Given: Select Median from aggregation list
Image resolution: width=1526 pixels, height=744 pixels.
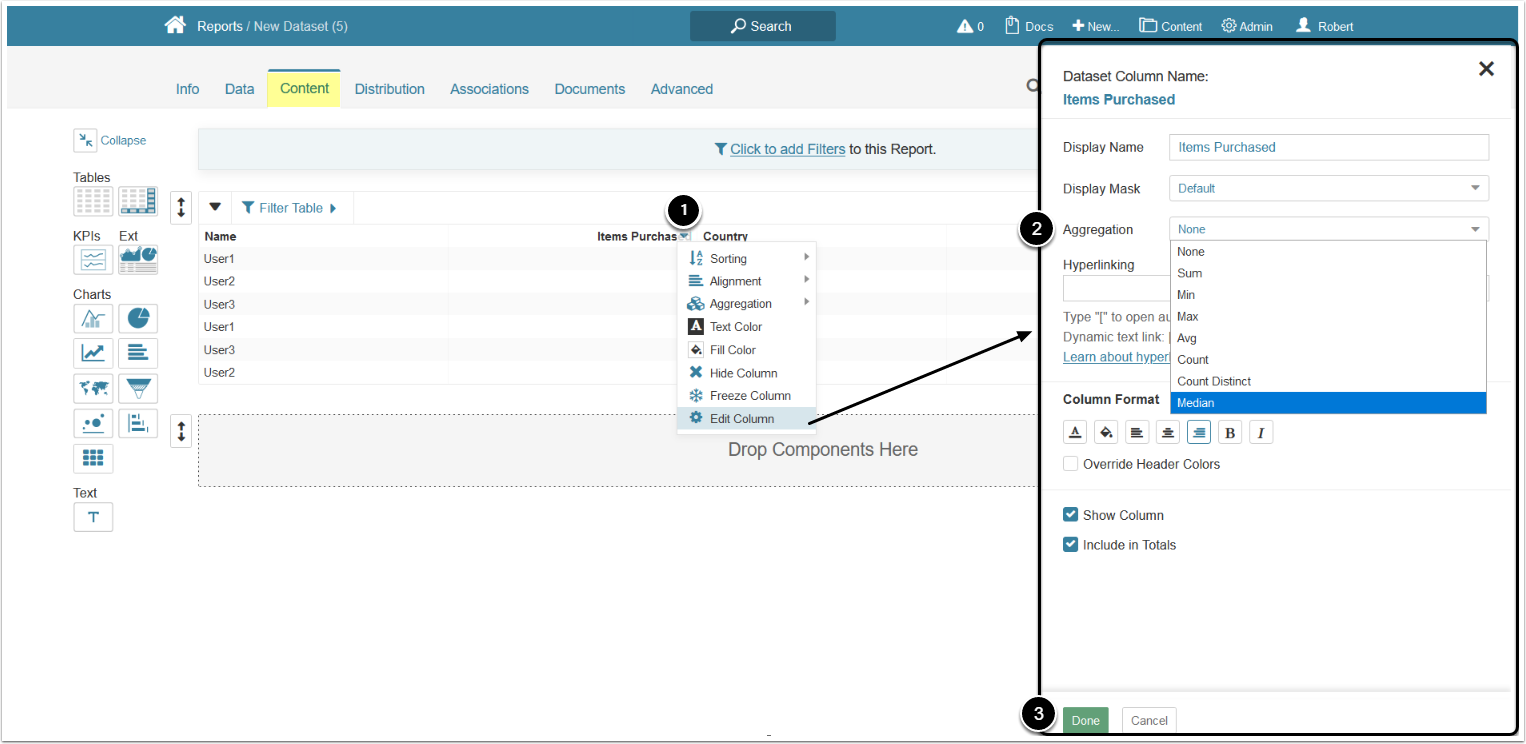Looking at the screenshot, I should point(1328,403).
